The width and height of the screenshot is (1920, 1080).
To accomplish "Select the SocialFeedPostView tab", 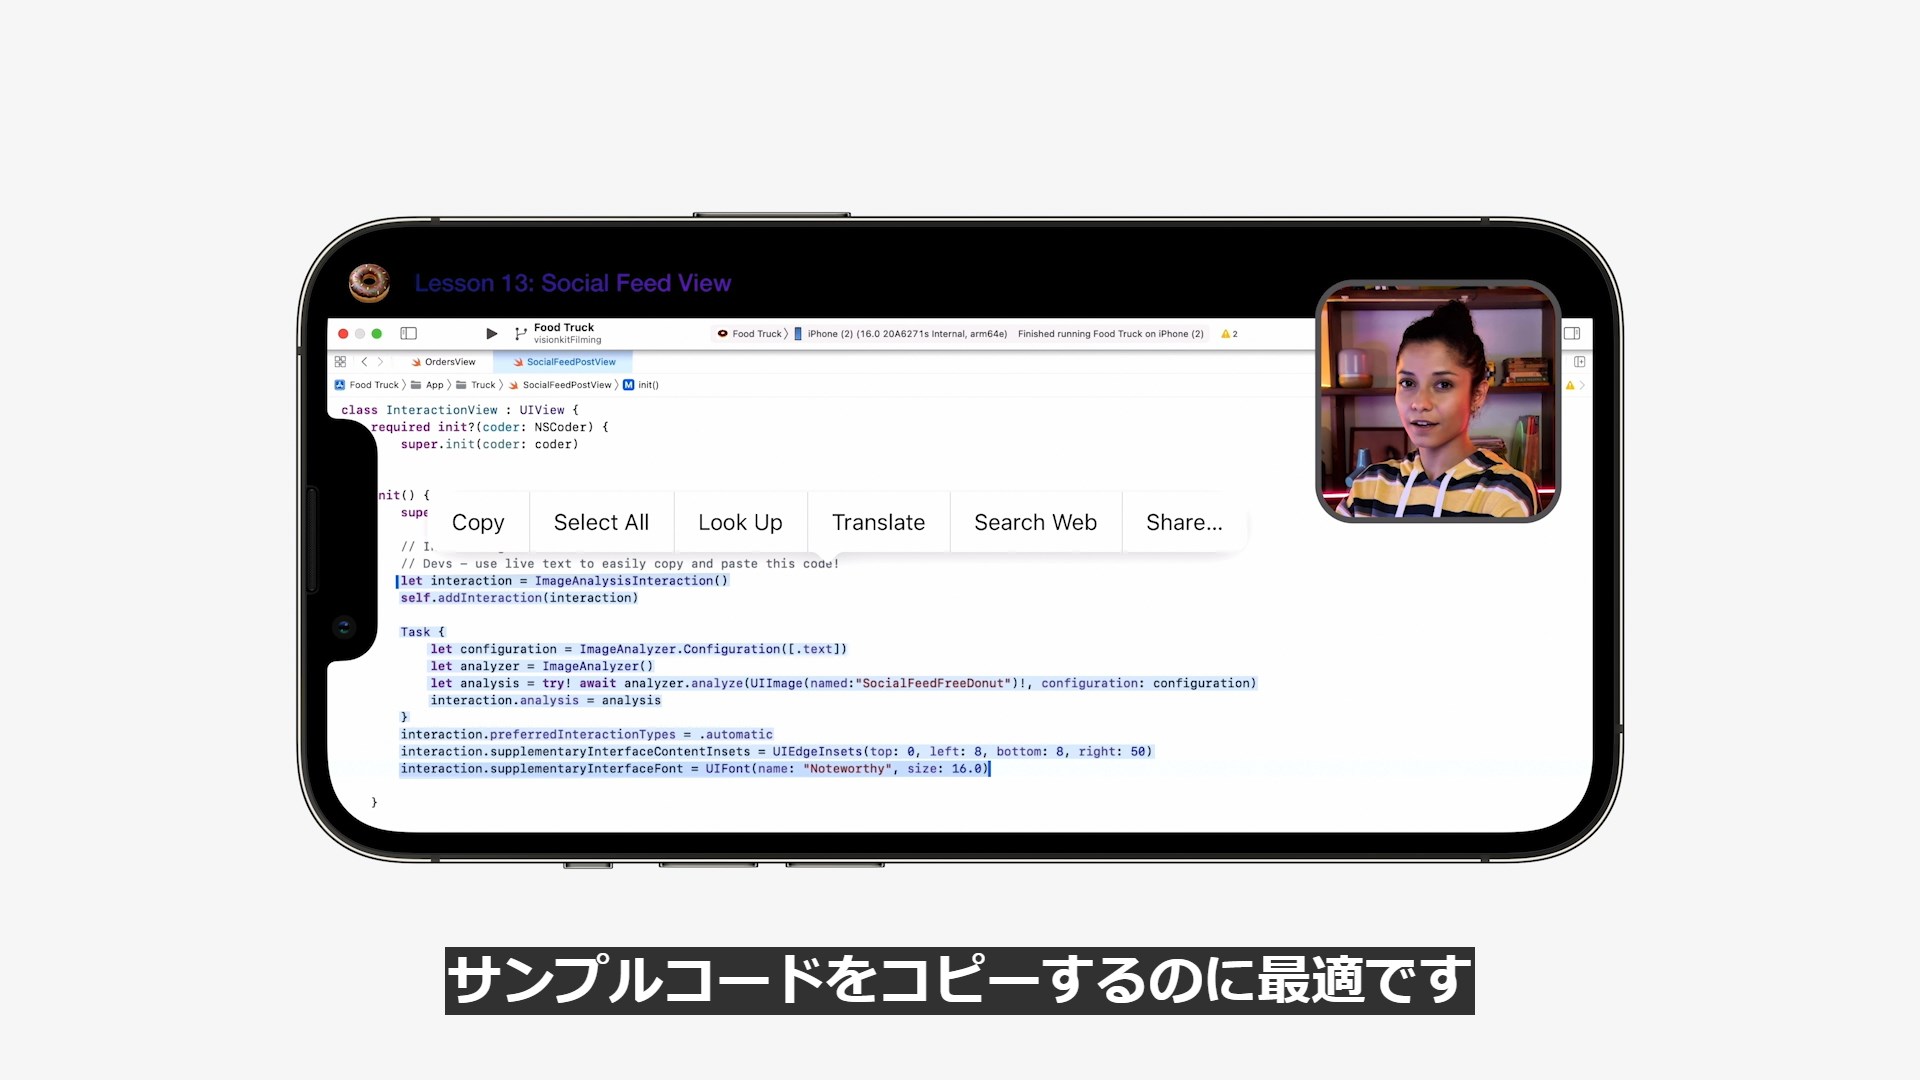I will (564, 362).
